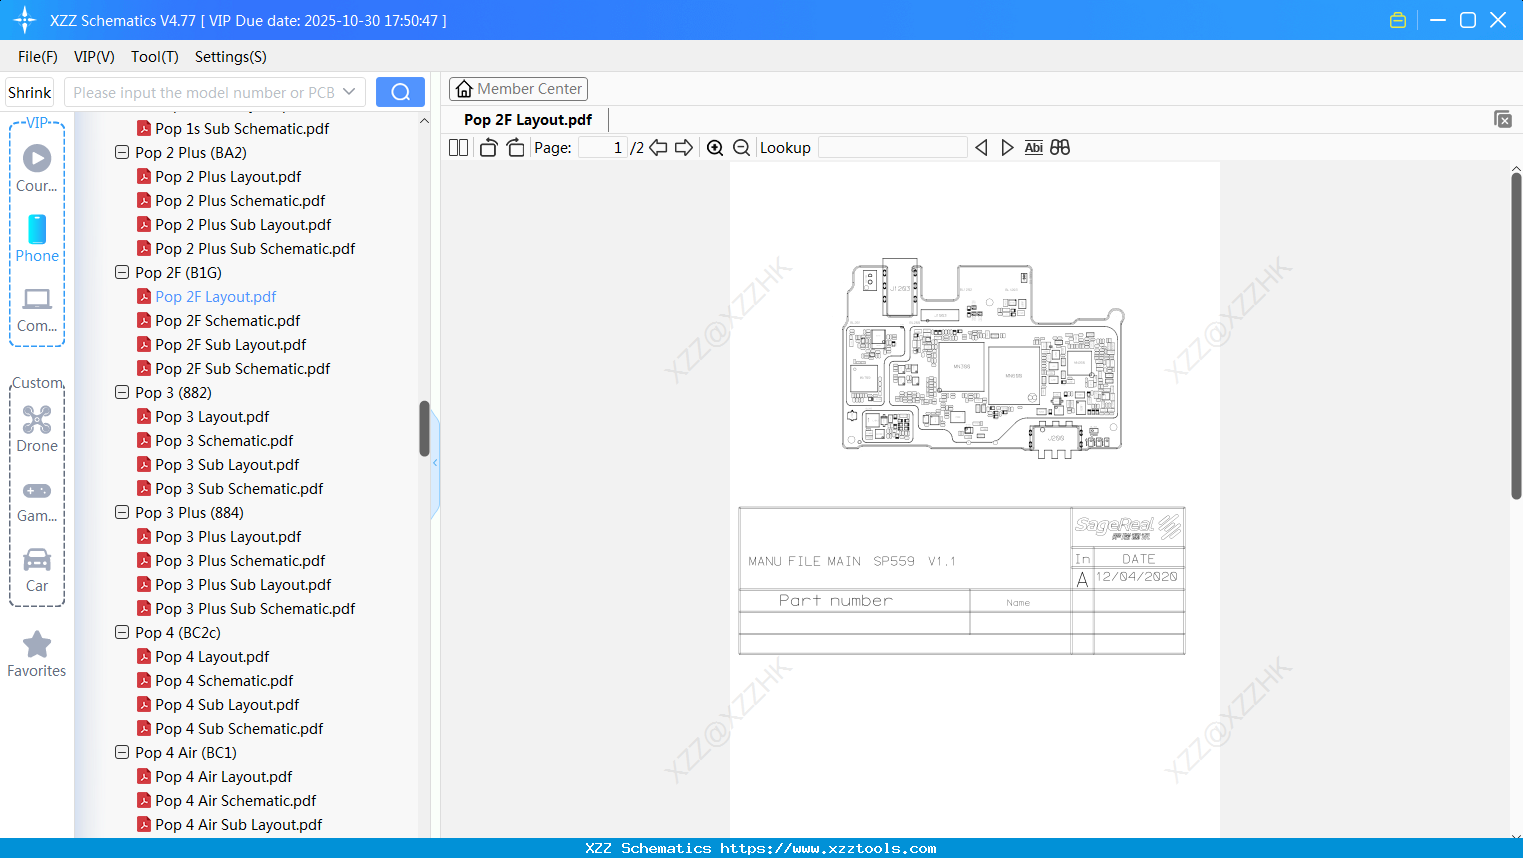Click the Shrink button
Viewport: 1523px width, 858px height.
(29, 91)
